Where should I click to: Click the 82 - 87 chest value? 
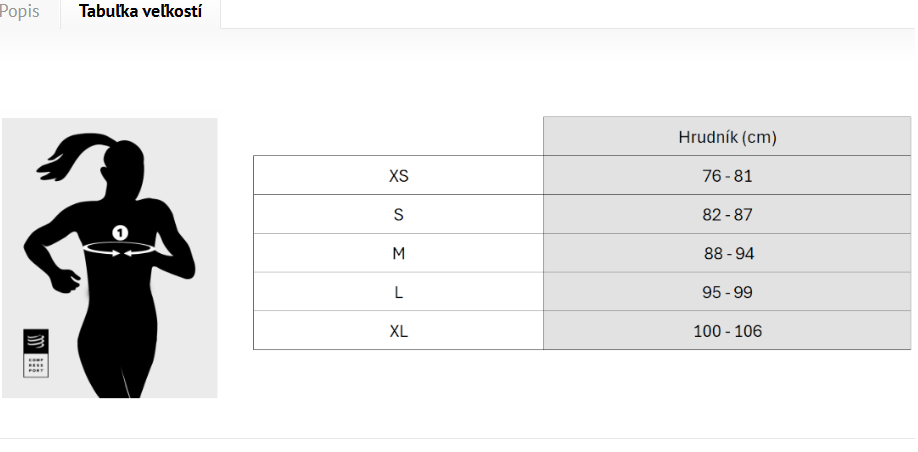[x=727, y=214]
